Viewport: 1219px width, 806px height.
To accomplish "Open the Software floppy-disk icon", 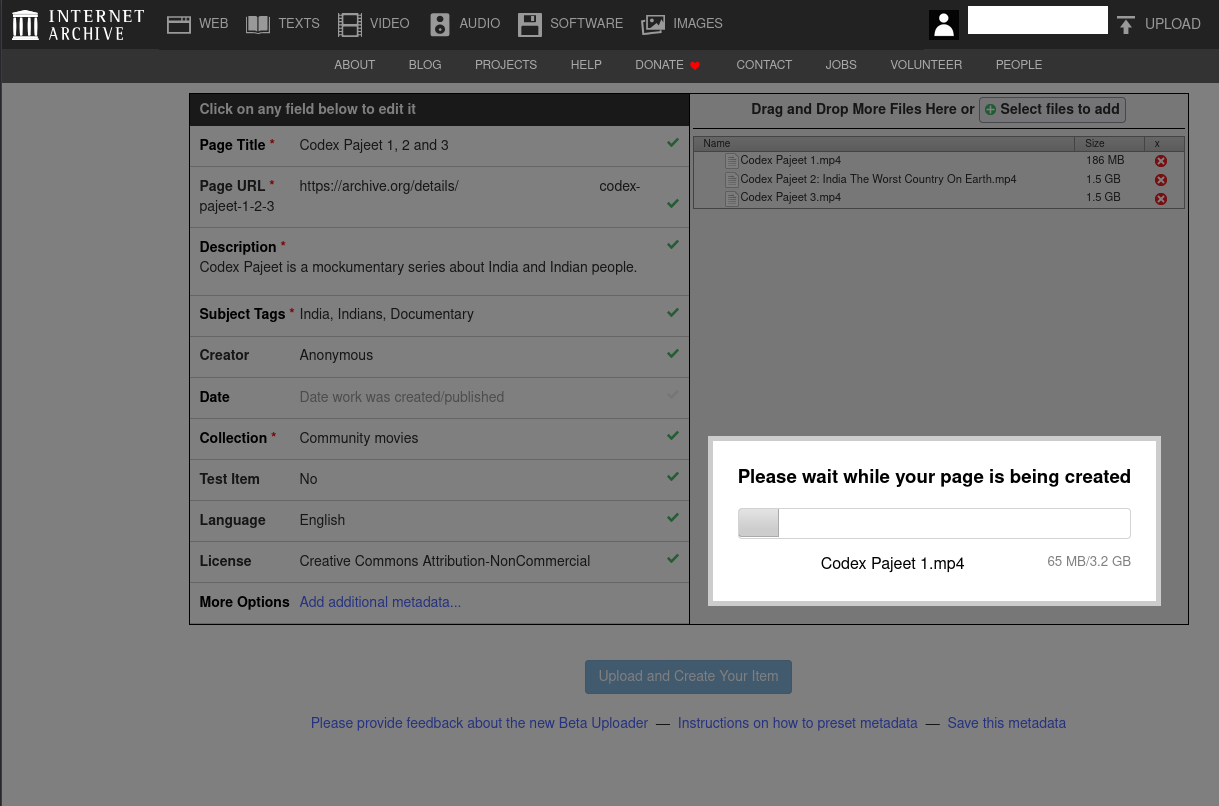I will click(530, 24).
